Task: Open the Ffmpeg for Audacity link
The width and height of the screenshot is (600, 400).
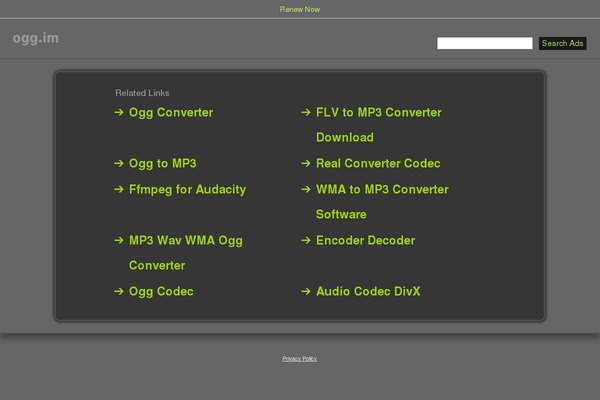Action: pyautogui.click(x=188, y=189)
